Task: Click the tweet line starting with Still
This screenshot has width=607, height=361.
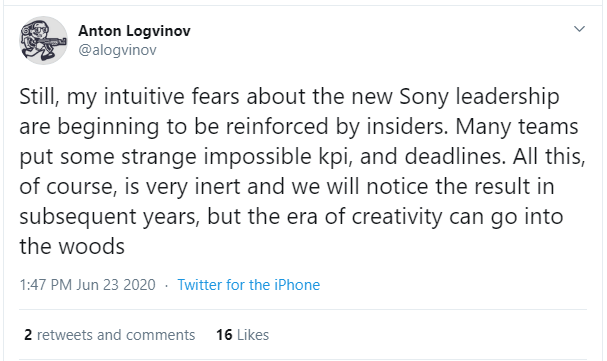Action: click(x=289, y=97)
